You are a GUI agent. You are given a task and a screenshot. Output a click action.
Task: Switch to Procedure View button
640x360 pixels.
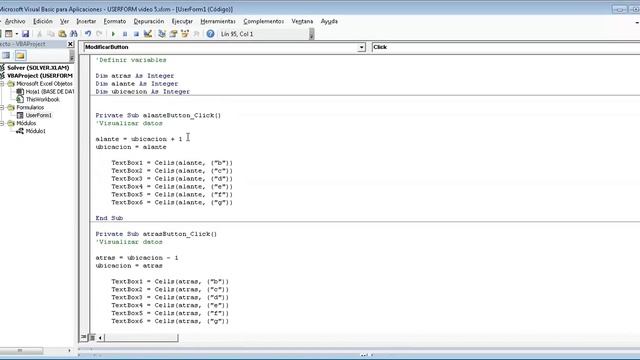click(x=84, y=337)
